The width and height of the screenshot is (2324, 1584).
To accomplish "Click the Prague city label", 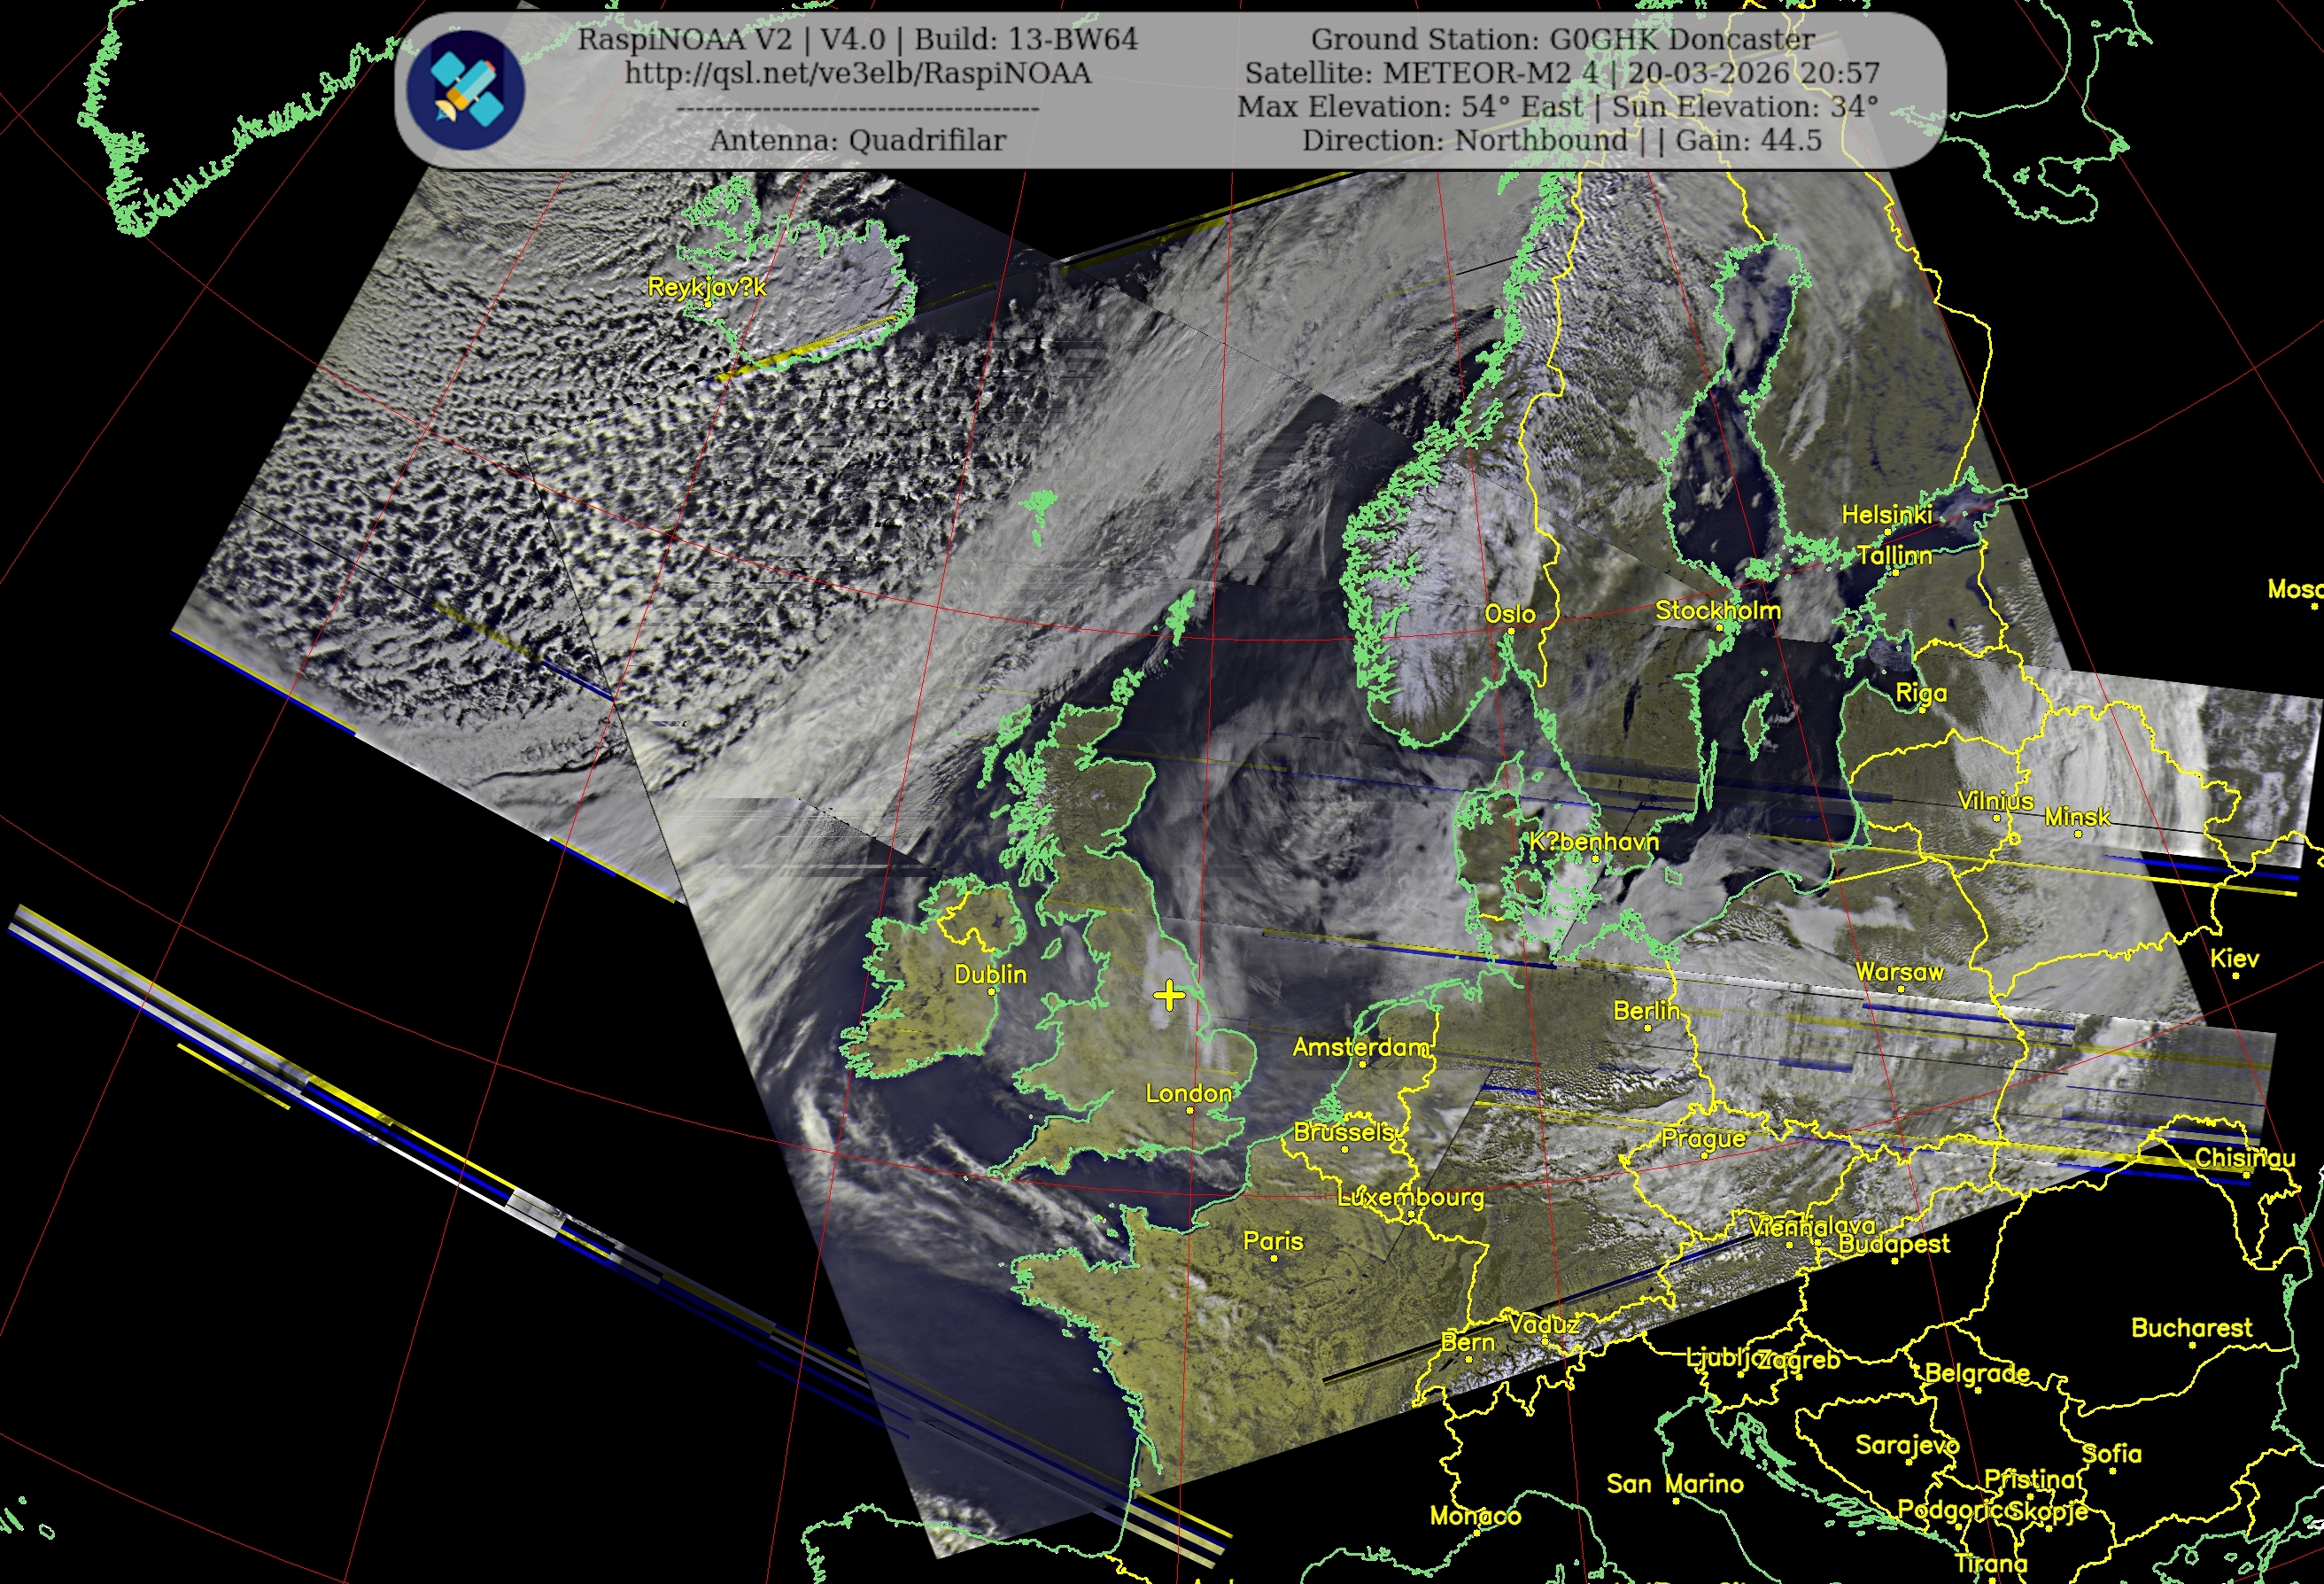I will click(1703, 1138).
